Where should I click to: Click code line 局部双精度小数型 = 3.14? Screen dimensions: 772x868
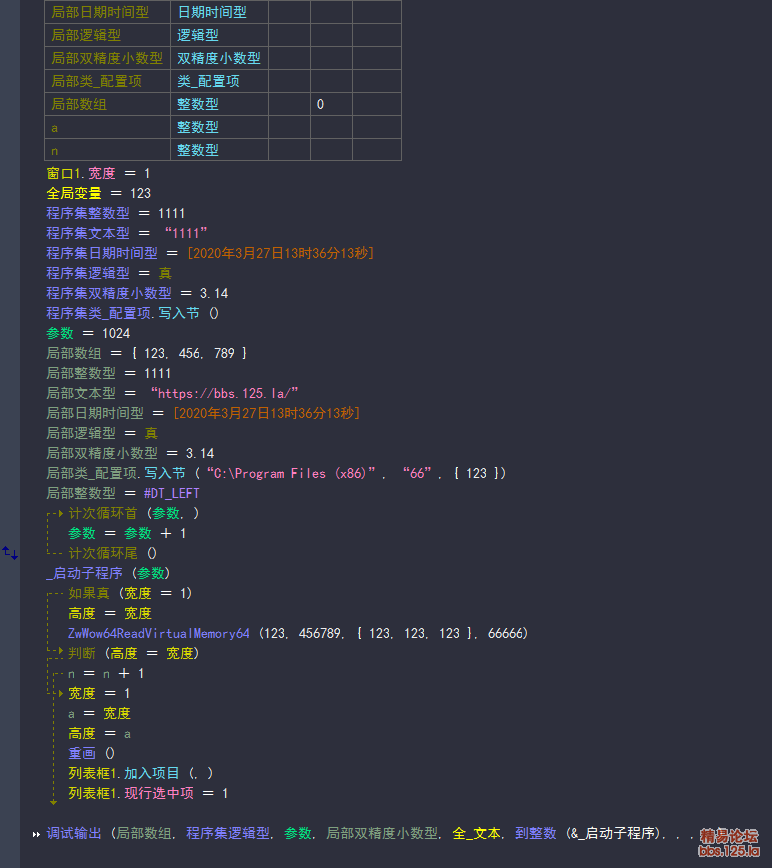pos(131,453)
